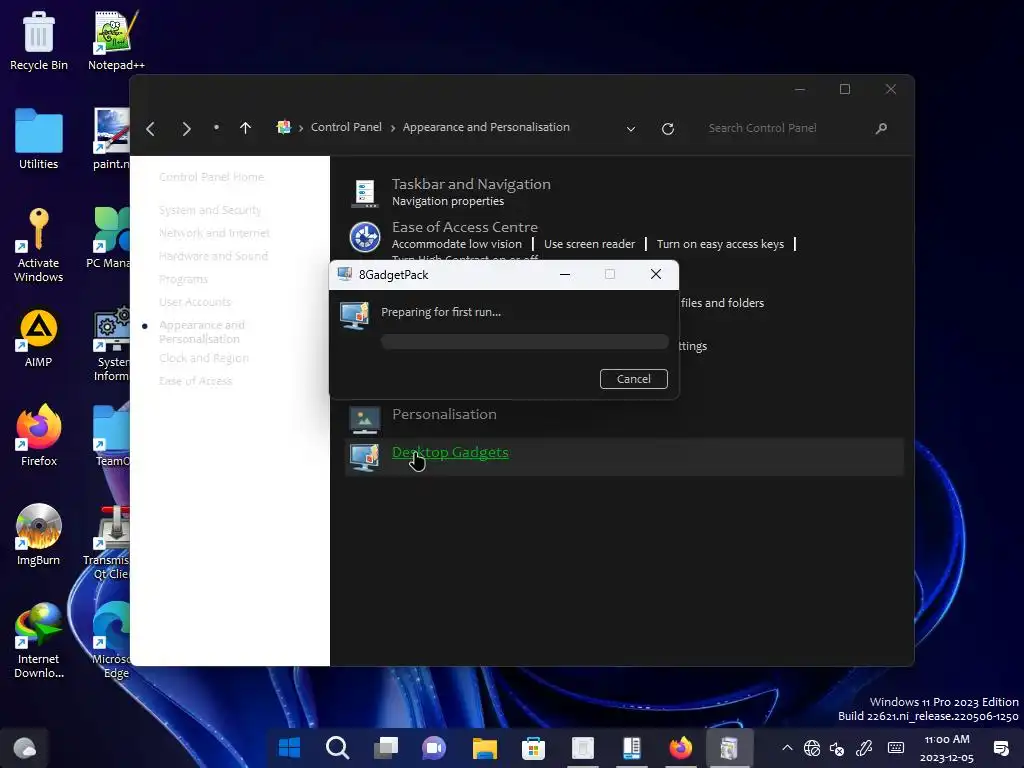Viewport: 1024px width, 768px height.
Task: Click the Control Panel address bar icon
Action: [x=283, y=127]
